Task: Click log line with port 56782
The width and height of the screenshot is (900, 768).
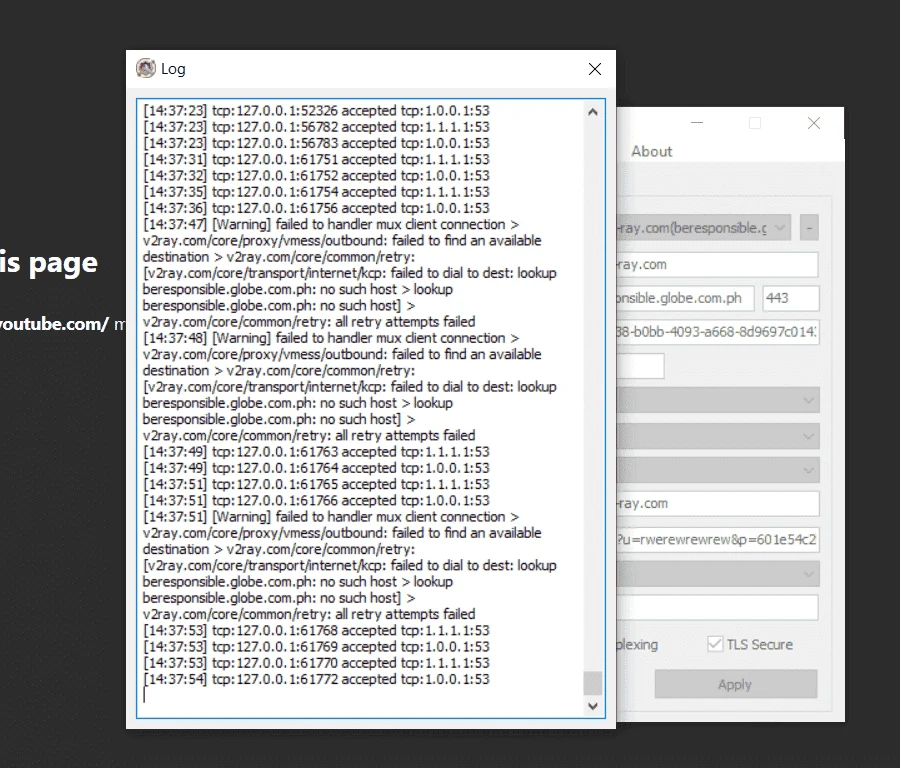Action: [316, 127]
